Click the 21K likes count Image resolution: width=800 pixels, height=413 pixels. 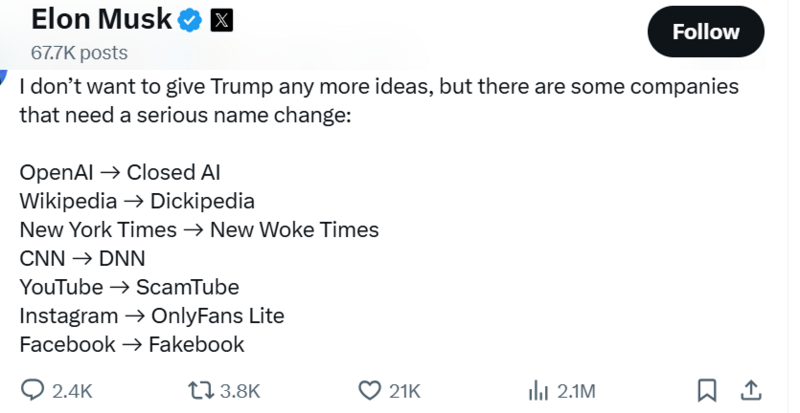click(x=405, y=391)
